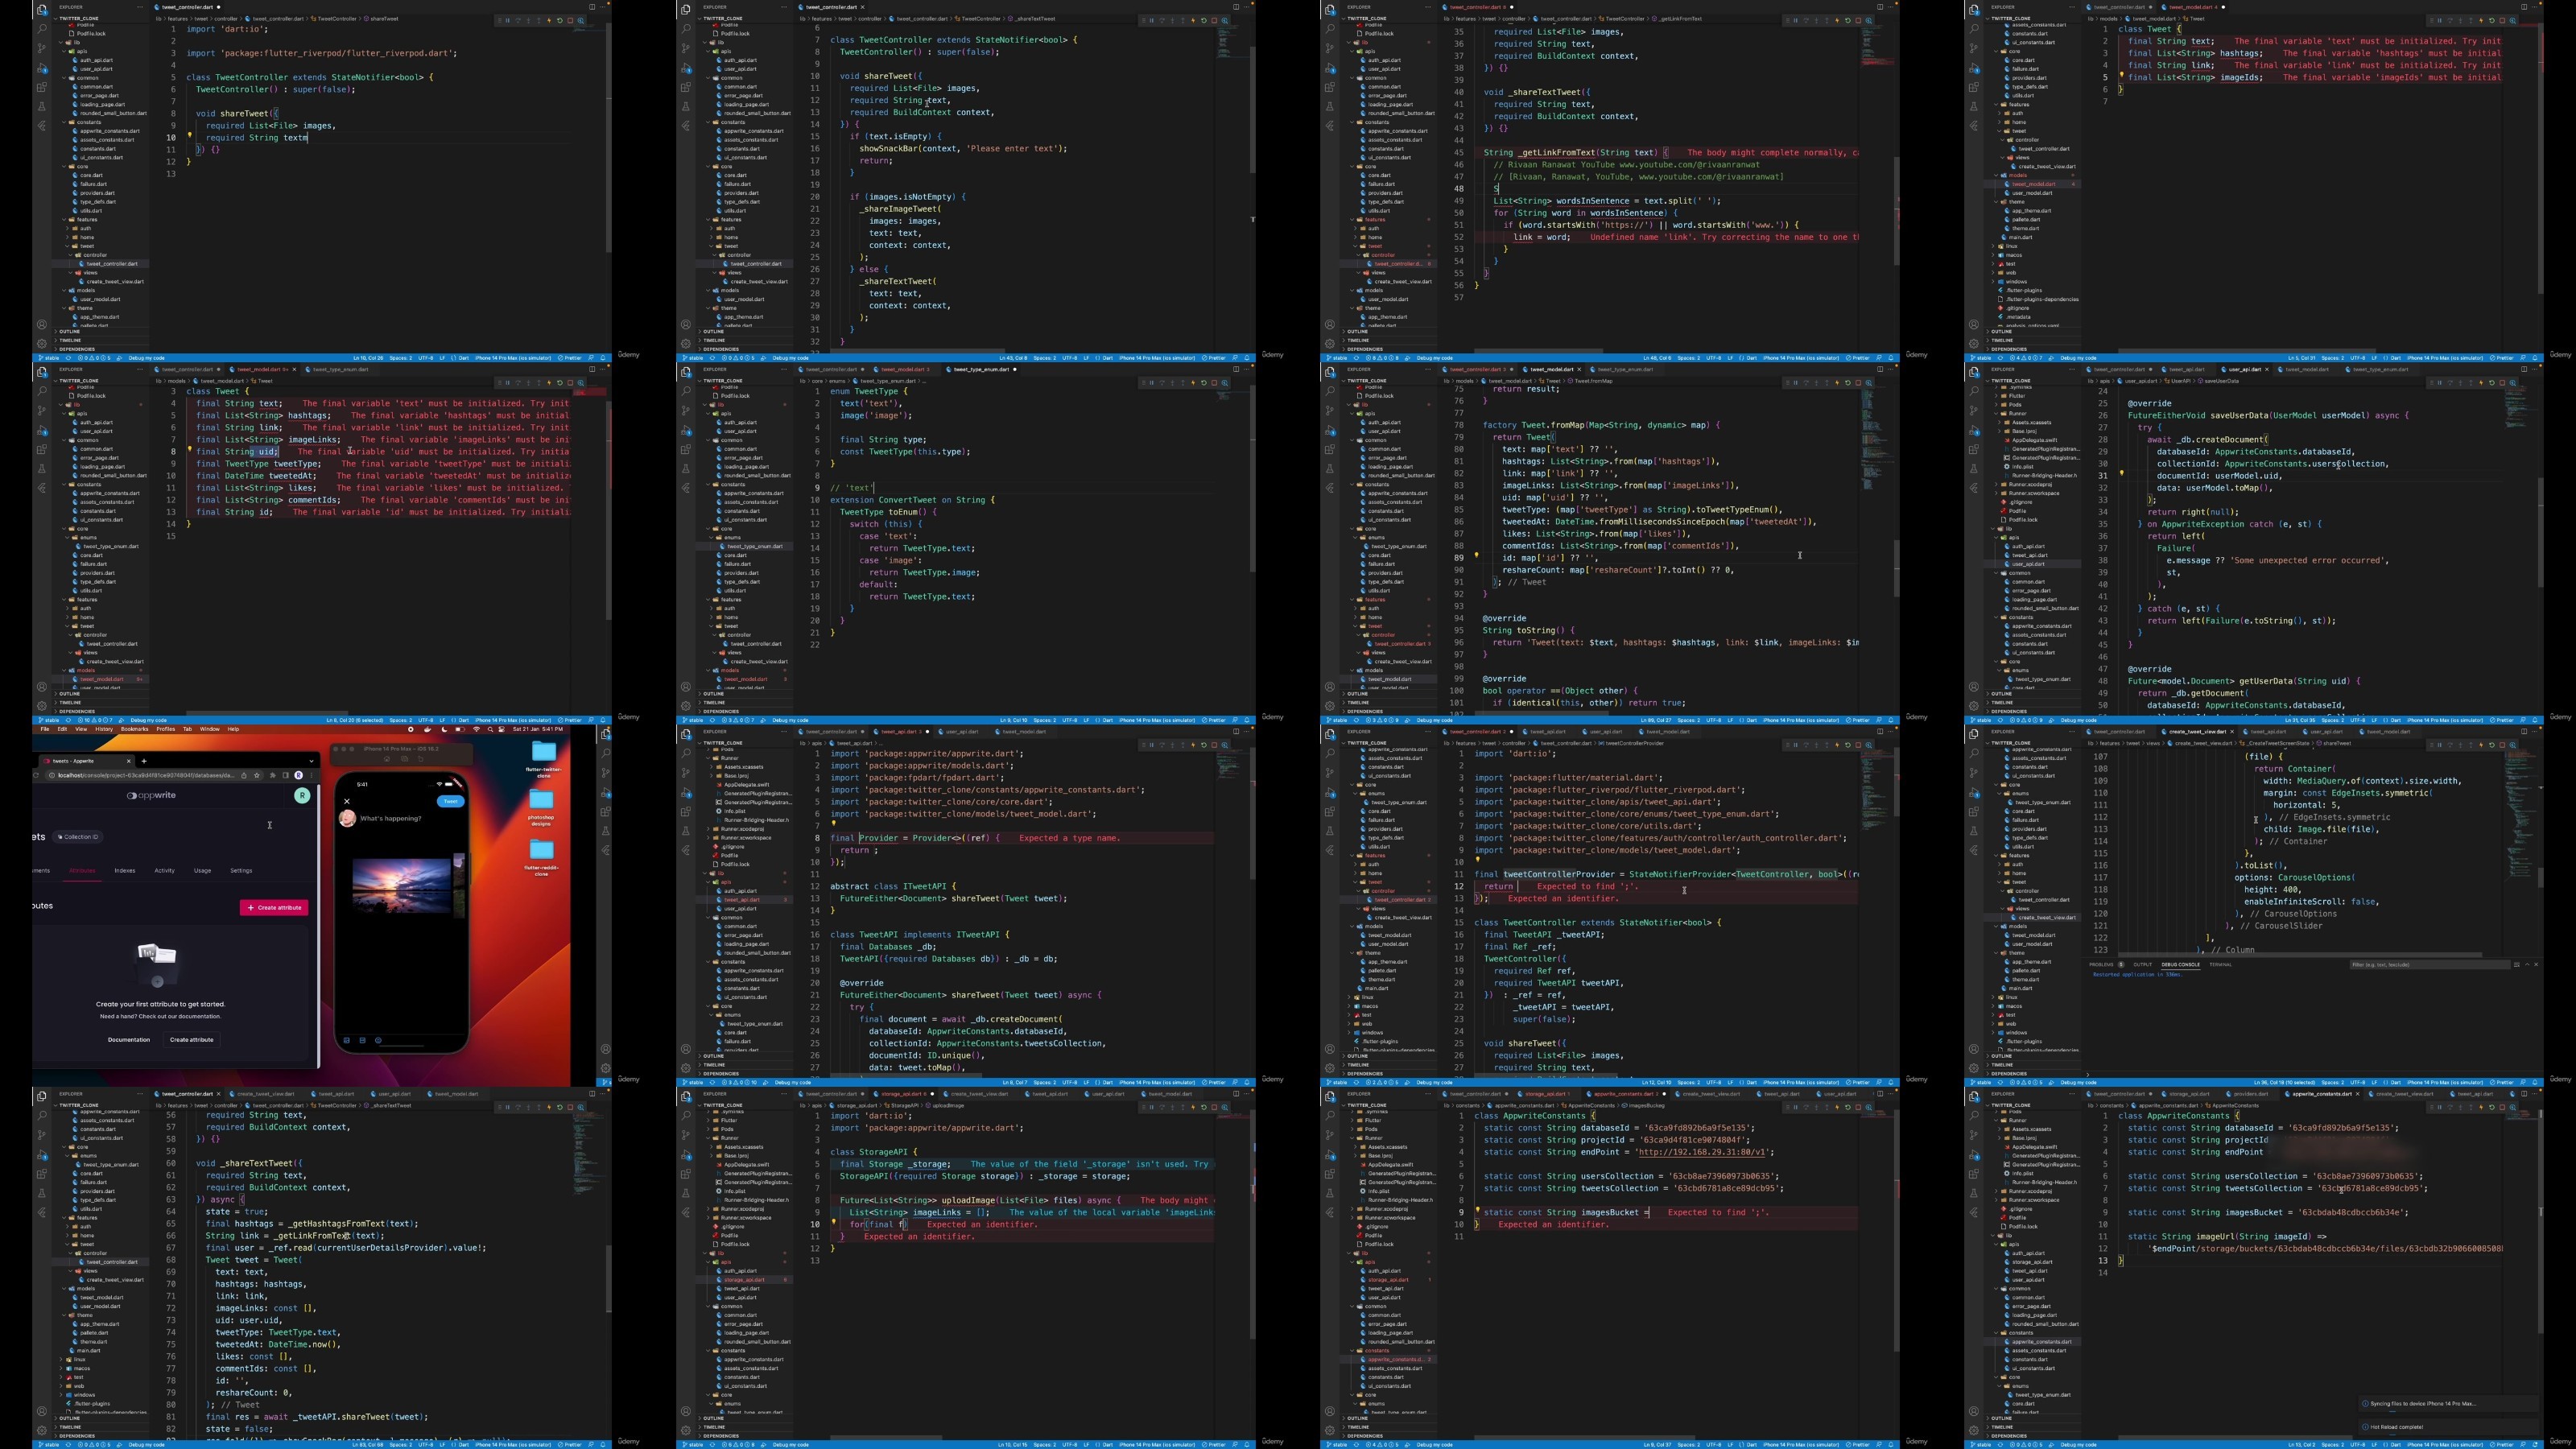Tap the emoji icon in tweet composer
Image resolution: width=2576 pixels, height=1449 pixels.
coord(378,1040)
